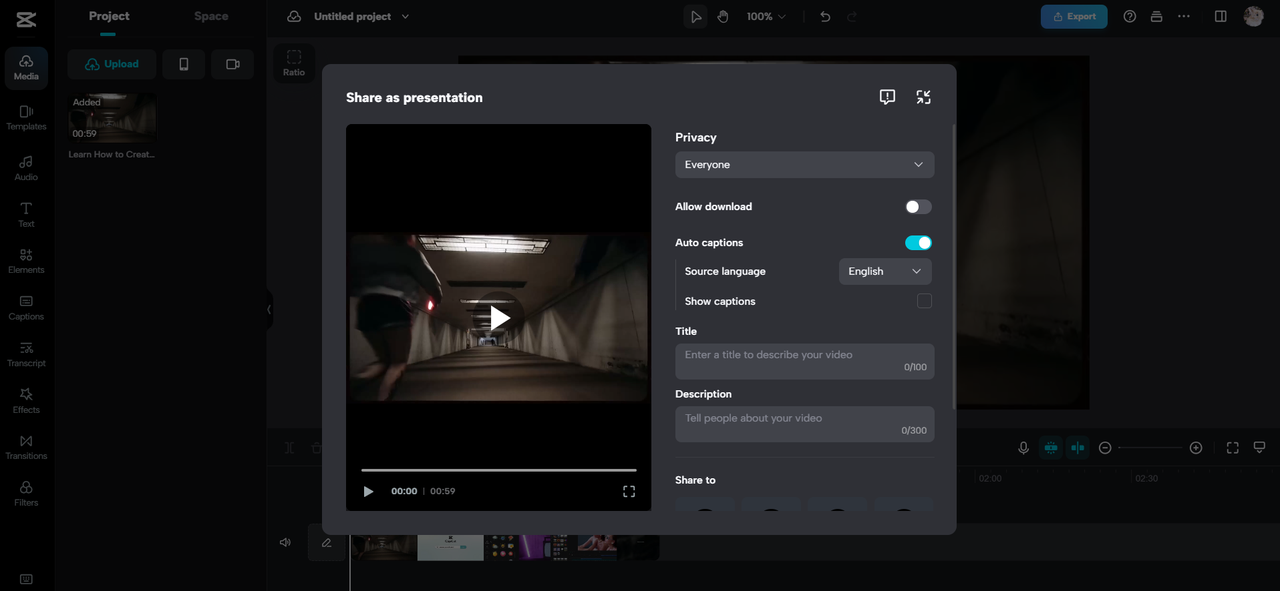Screen dimensions: 1280x591
Task: Open the 100% zoom level dropdown
Action: [x=766, y=17]
